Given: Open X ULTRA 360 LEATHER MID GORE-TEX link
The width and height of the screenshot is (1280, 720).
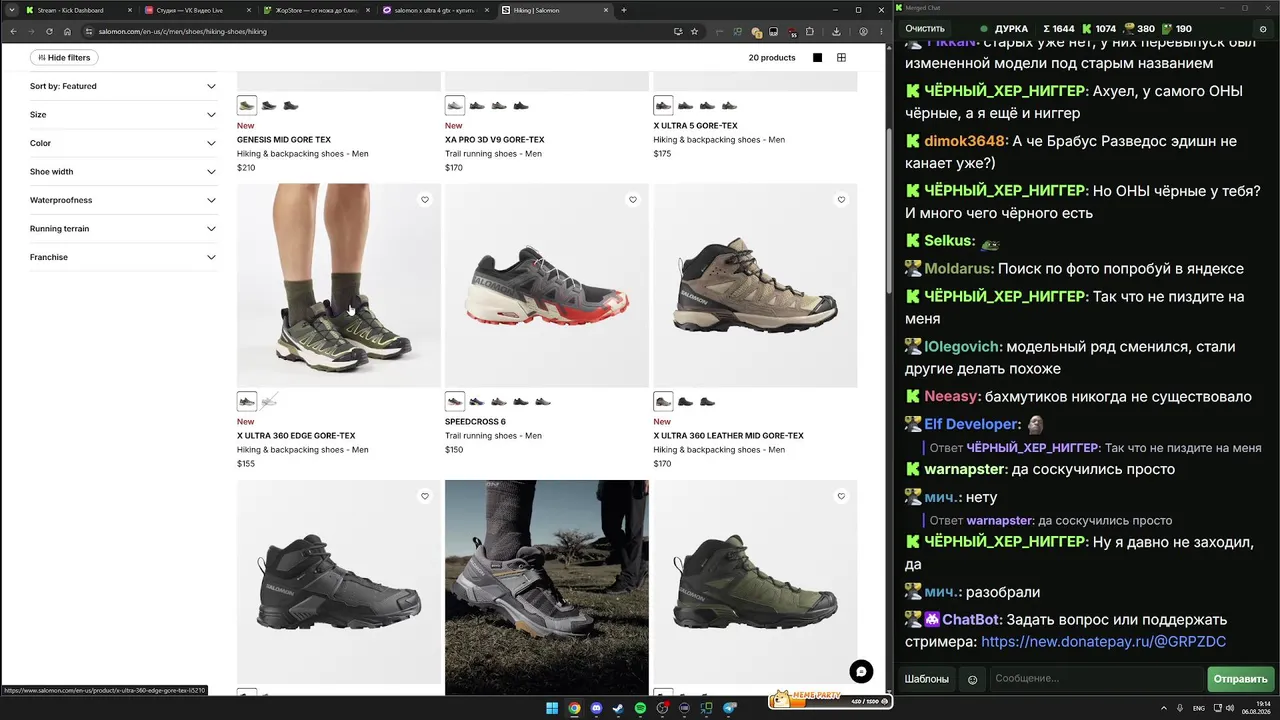Looking at the screenshot, I should click(728, 436).
